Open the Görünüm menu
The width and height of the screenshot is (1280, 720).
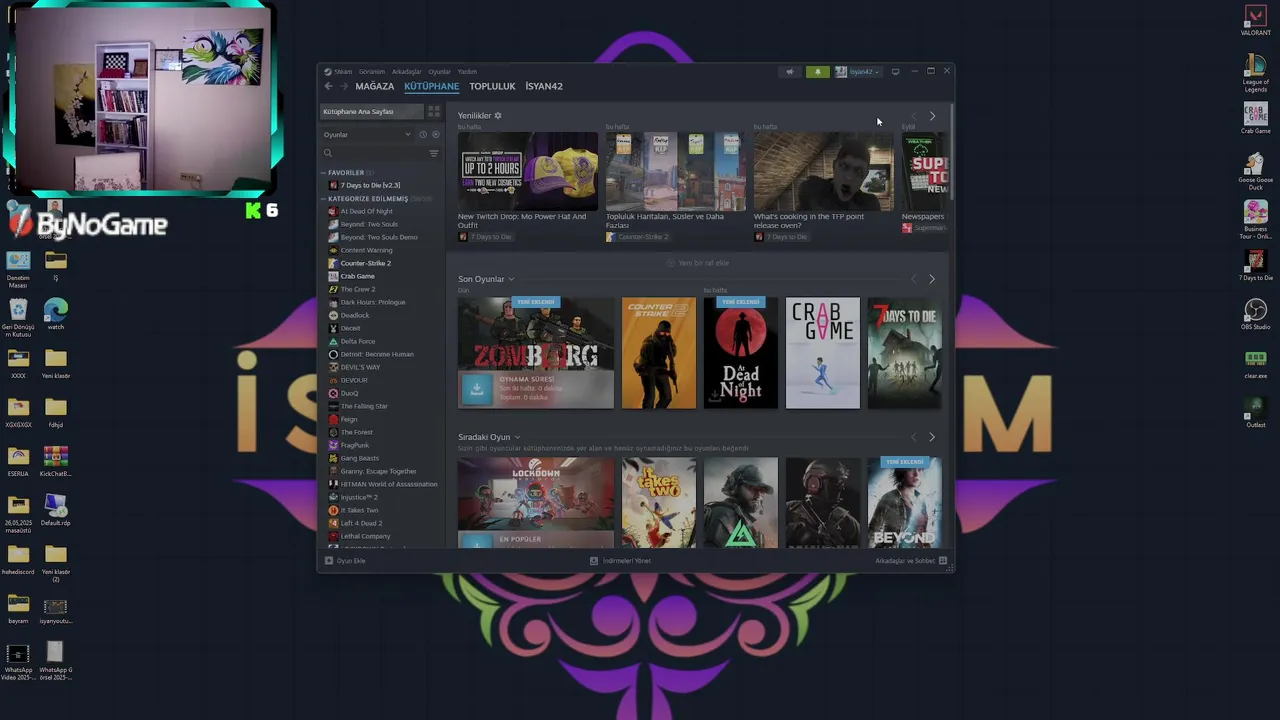tap(372, 72)
